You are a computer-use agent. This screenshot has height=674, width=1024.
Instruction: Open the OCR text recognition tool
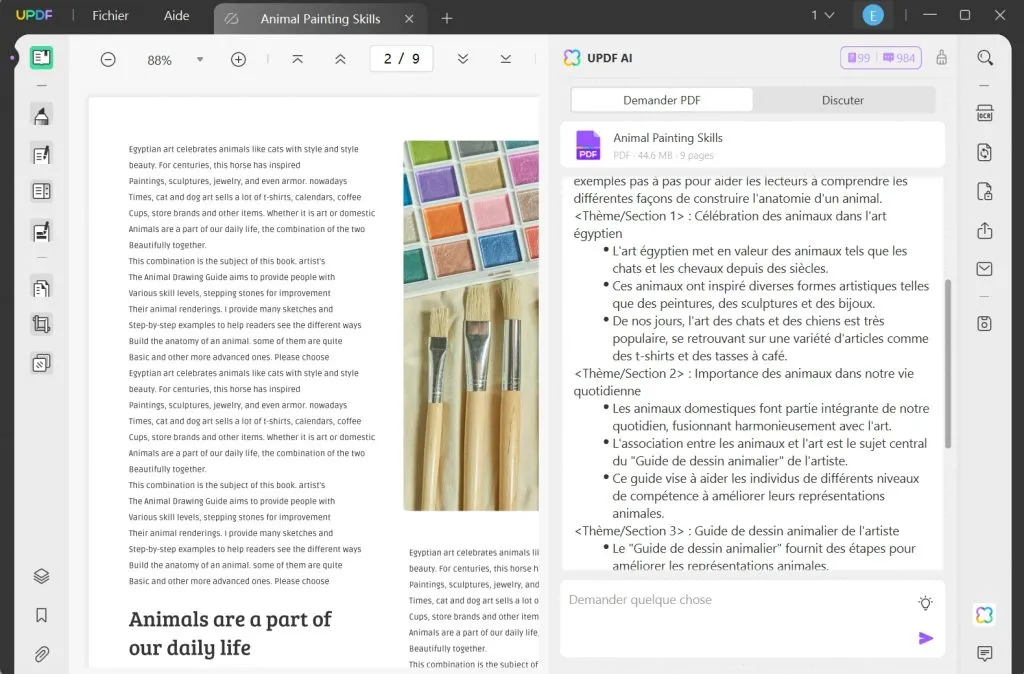tap(984, 113)
